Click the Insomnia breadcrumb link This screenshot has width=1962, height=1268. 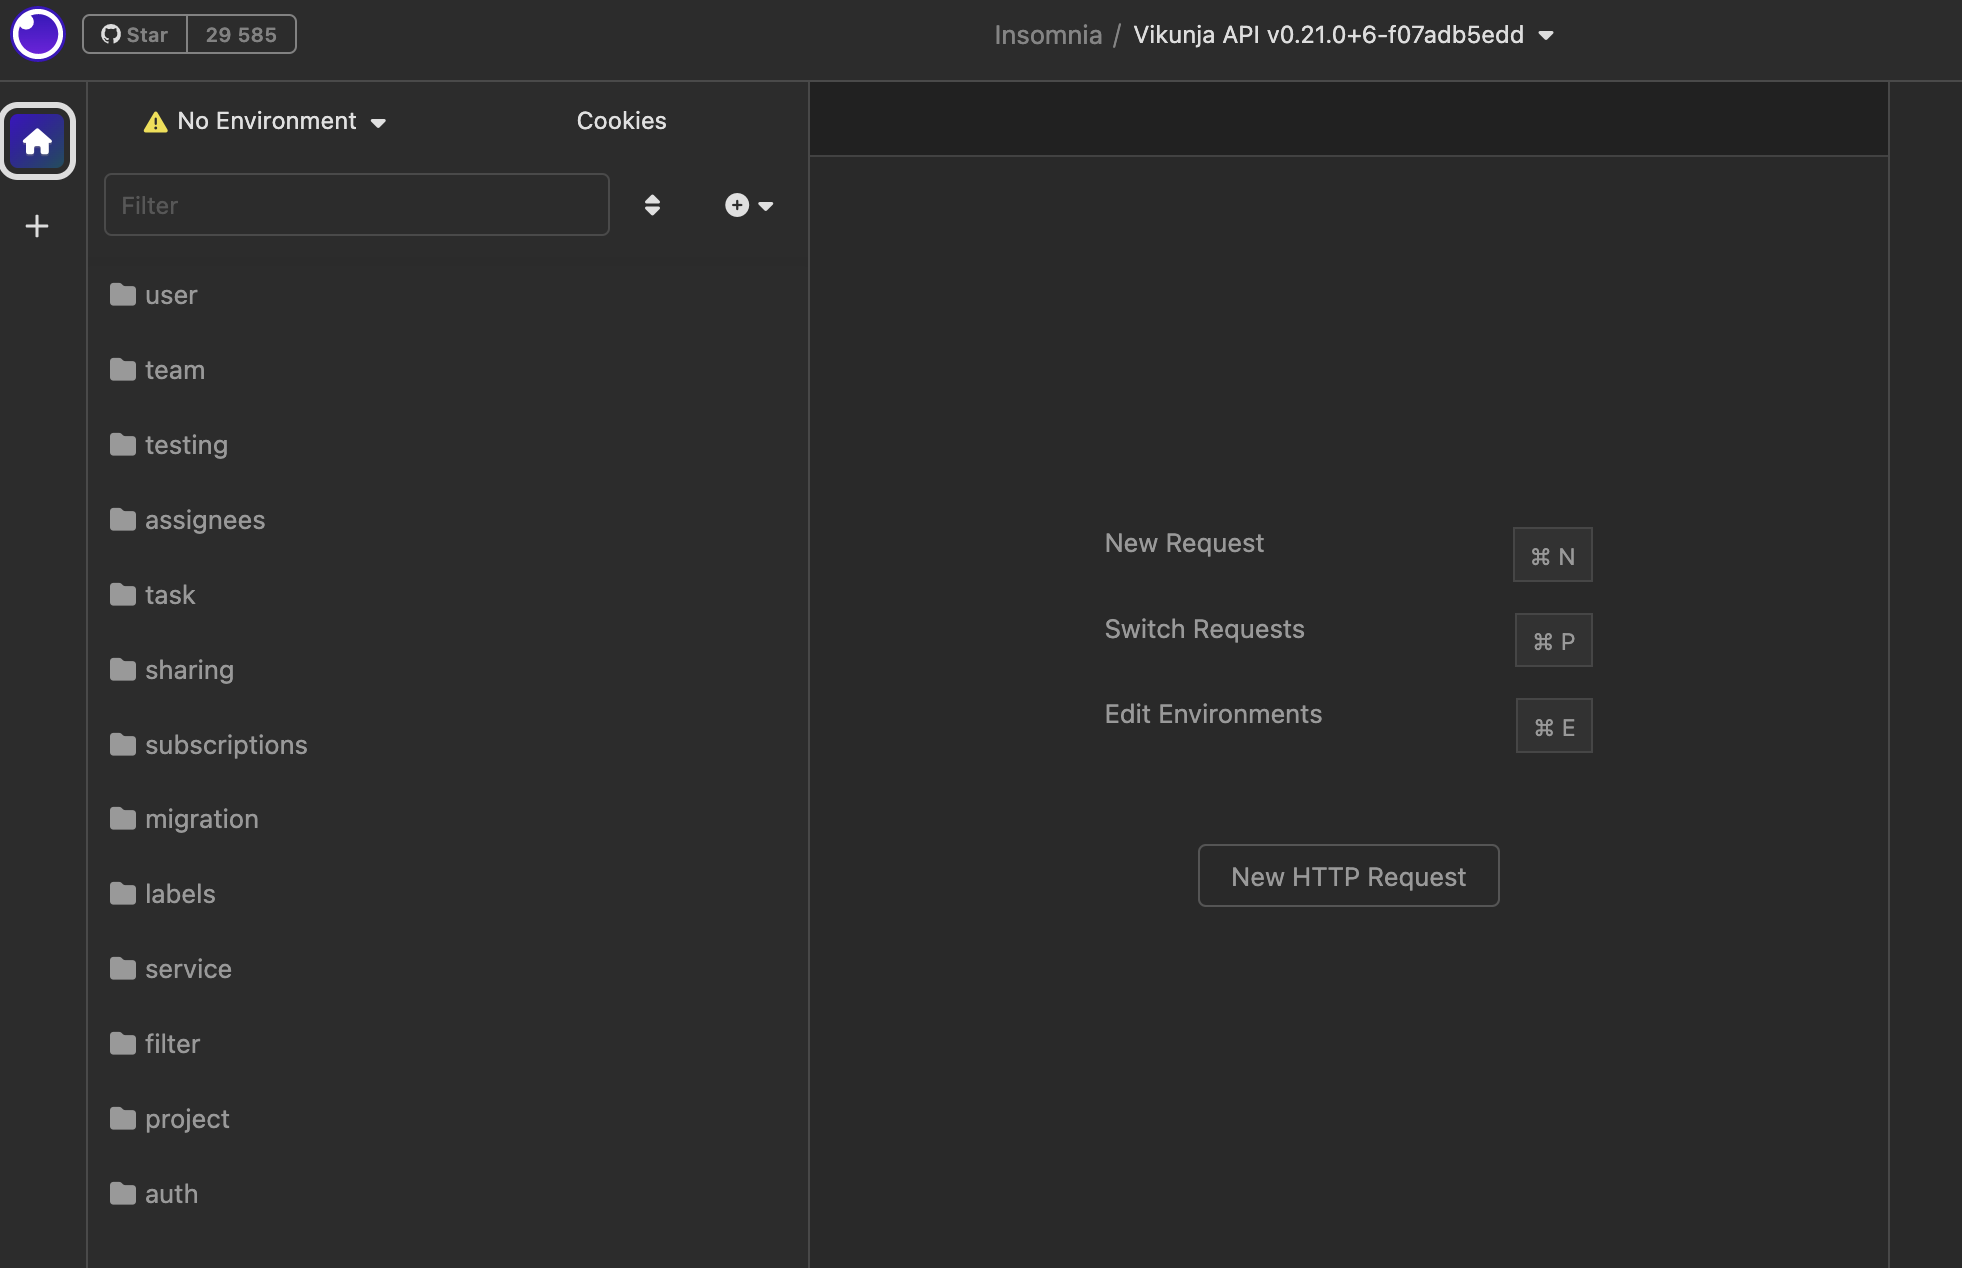1047,35
